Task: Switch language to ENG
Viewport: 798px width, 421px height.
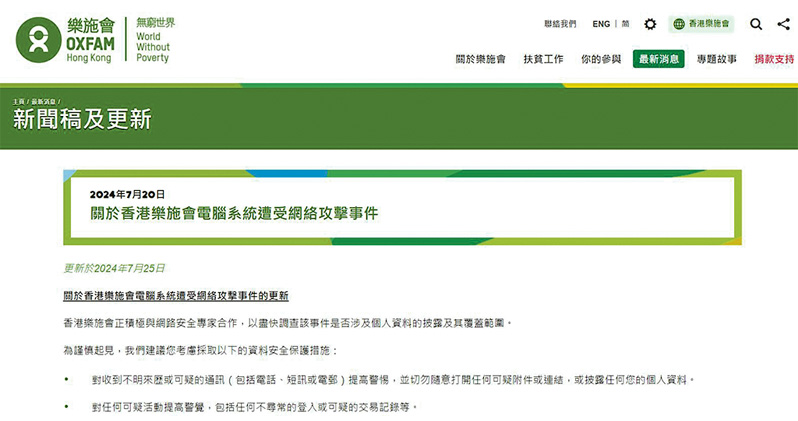Action: point(601,24)
